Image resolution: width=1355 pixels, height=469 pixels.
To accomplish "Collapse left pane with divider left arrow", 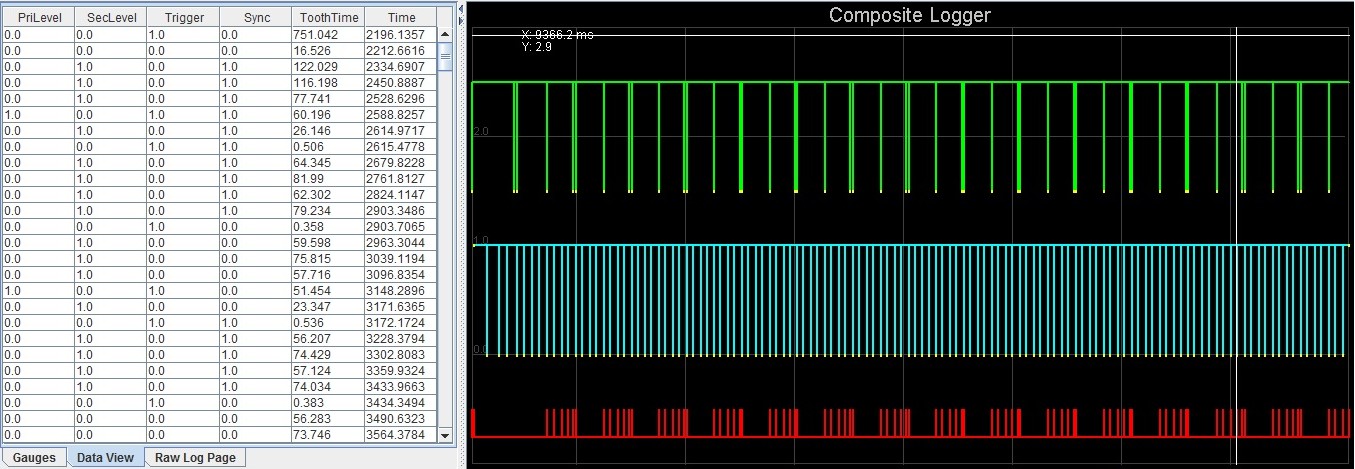I will (x=461, y=6).
